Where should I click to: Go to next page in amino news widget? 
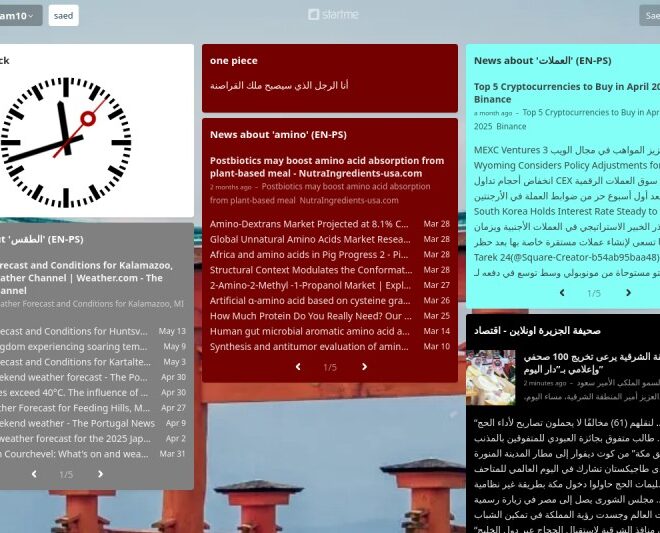pyautogui.click(x=364, y=367)
